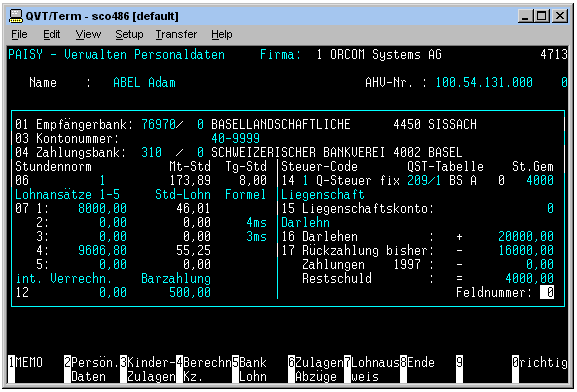
Task: Close the QVT/Term window
Action: [560, 16]
